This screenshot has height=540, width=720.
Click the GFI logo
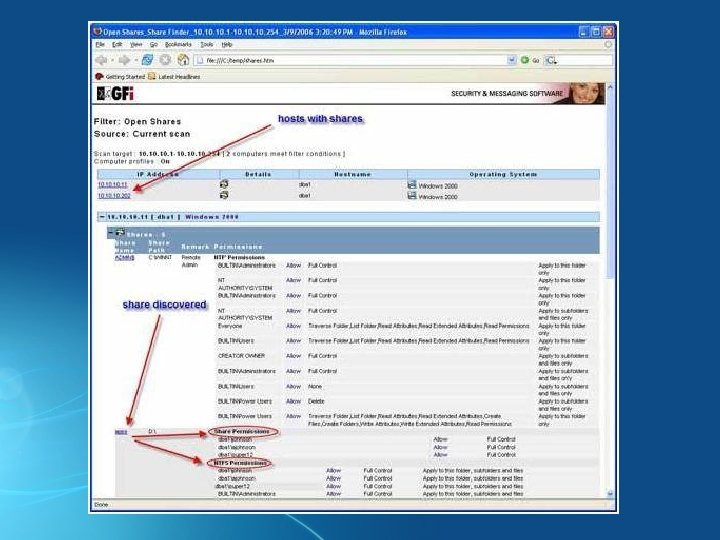115,94
